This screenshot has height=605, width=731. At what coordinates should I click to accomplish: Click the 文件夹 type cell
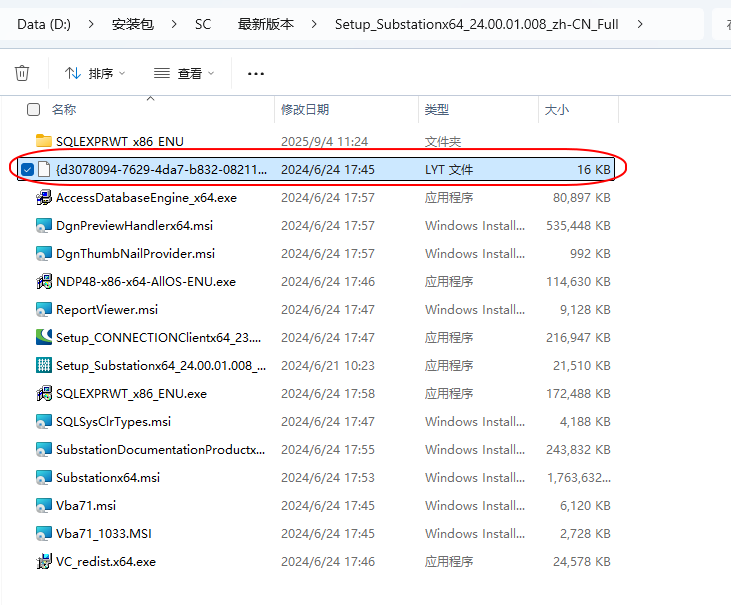click(442, 141)
